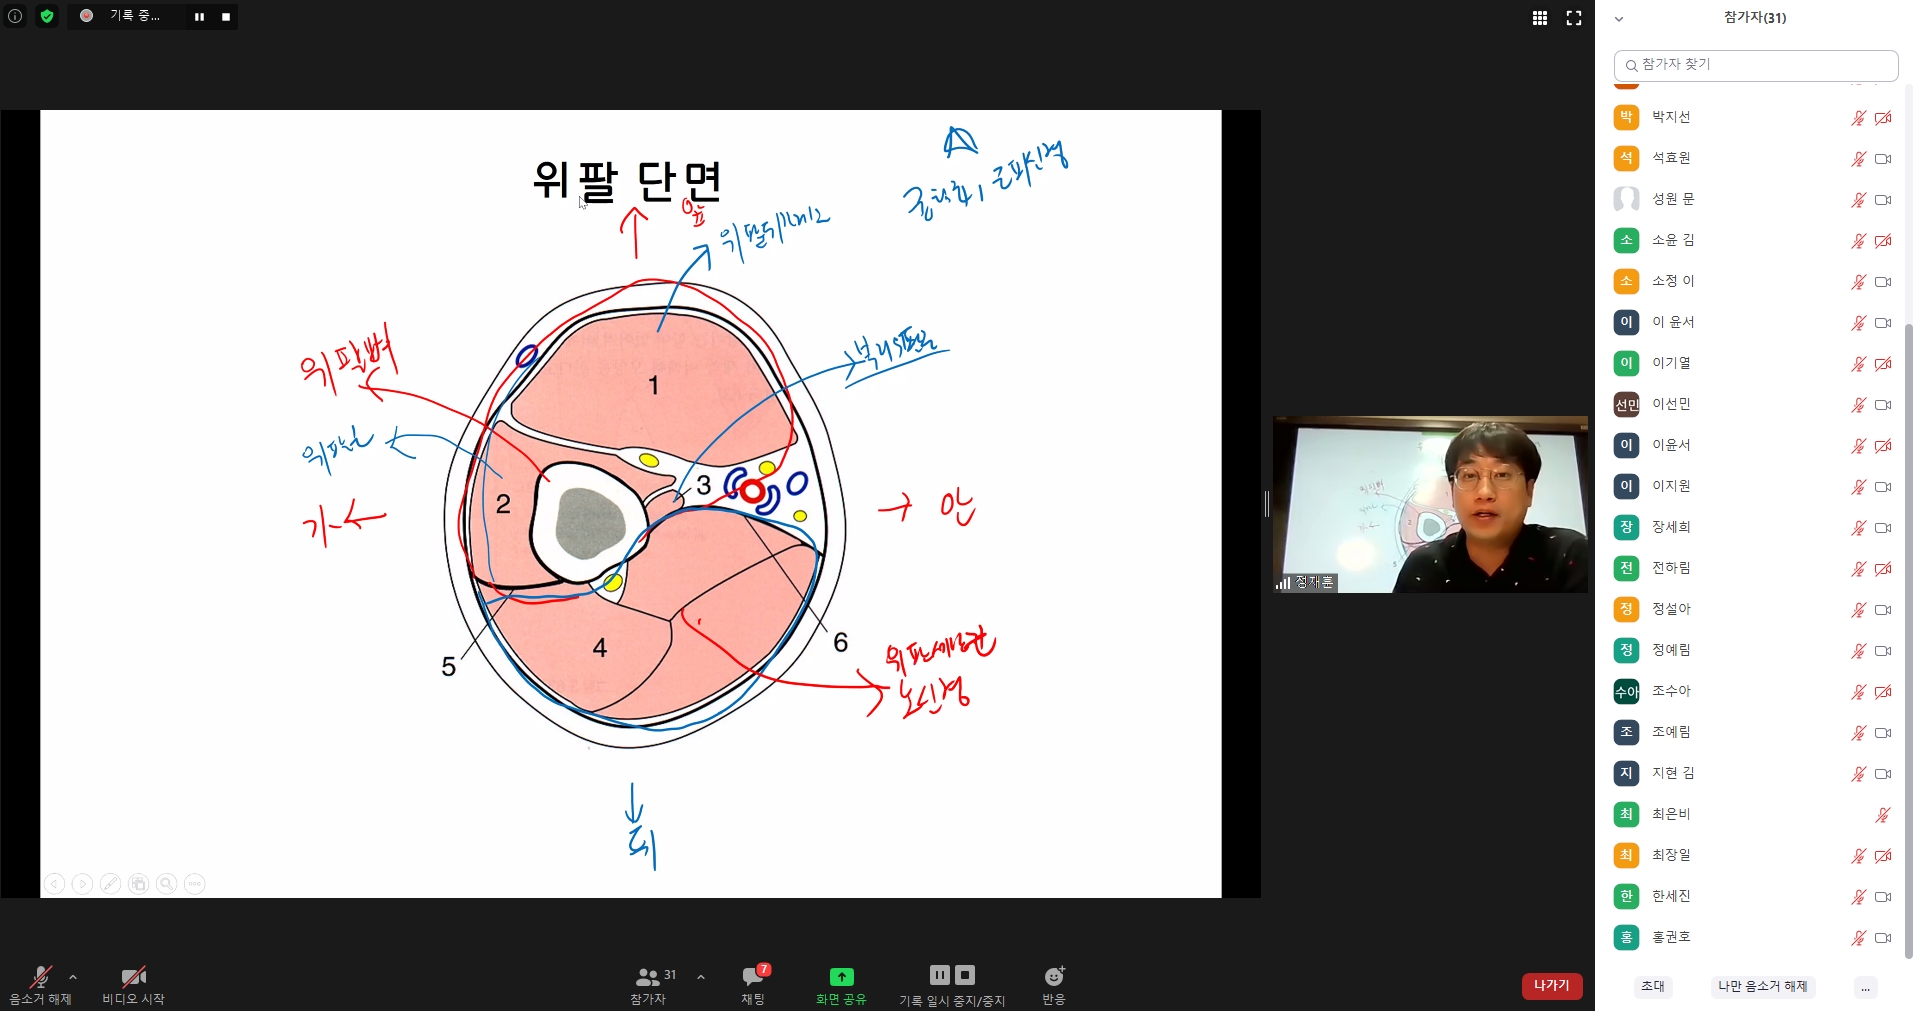The width and height of the screenshot is (1913, 1011).
Task: Click the previous page arrow under the slide
Action: [55, 884]
